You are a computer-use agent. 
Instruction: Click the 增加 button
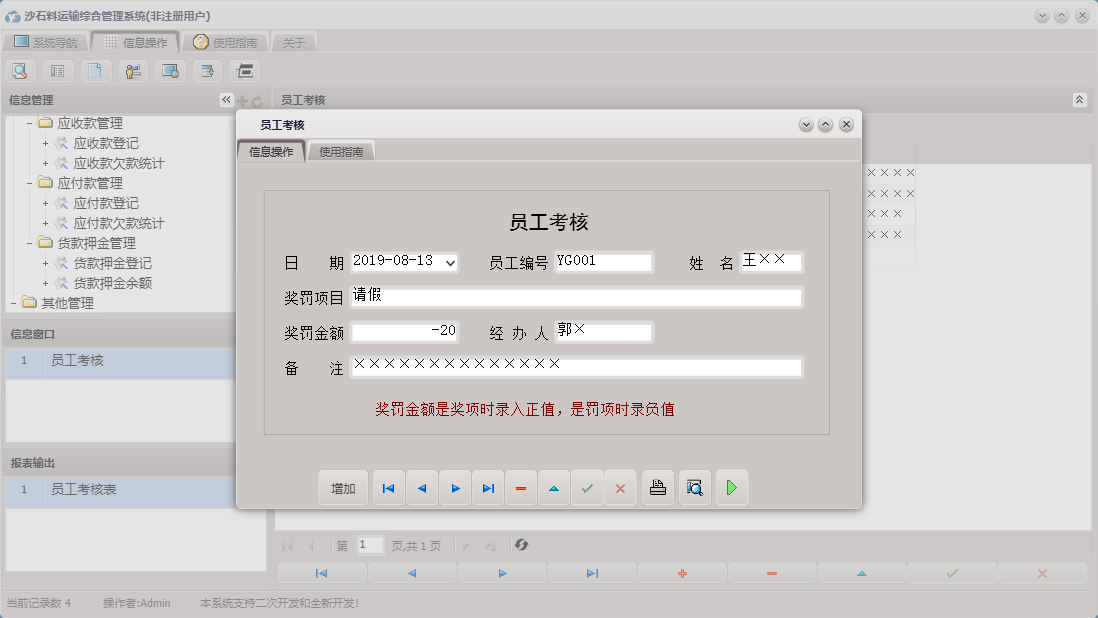(343, 487)
